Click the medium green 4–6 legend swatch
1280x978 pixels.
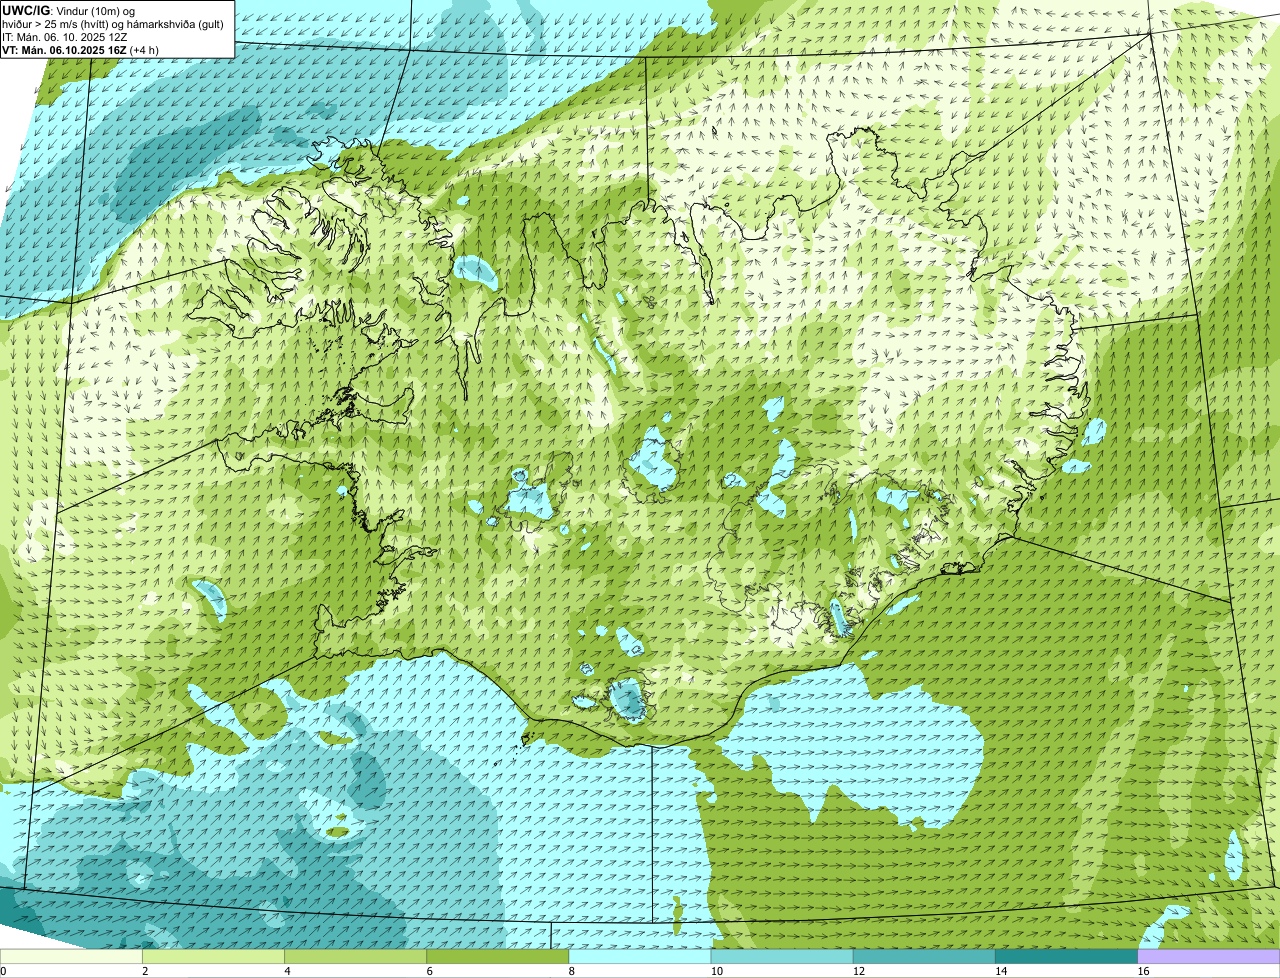click(355, 957)
